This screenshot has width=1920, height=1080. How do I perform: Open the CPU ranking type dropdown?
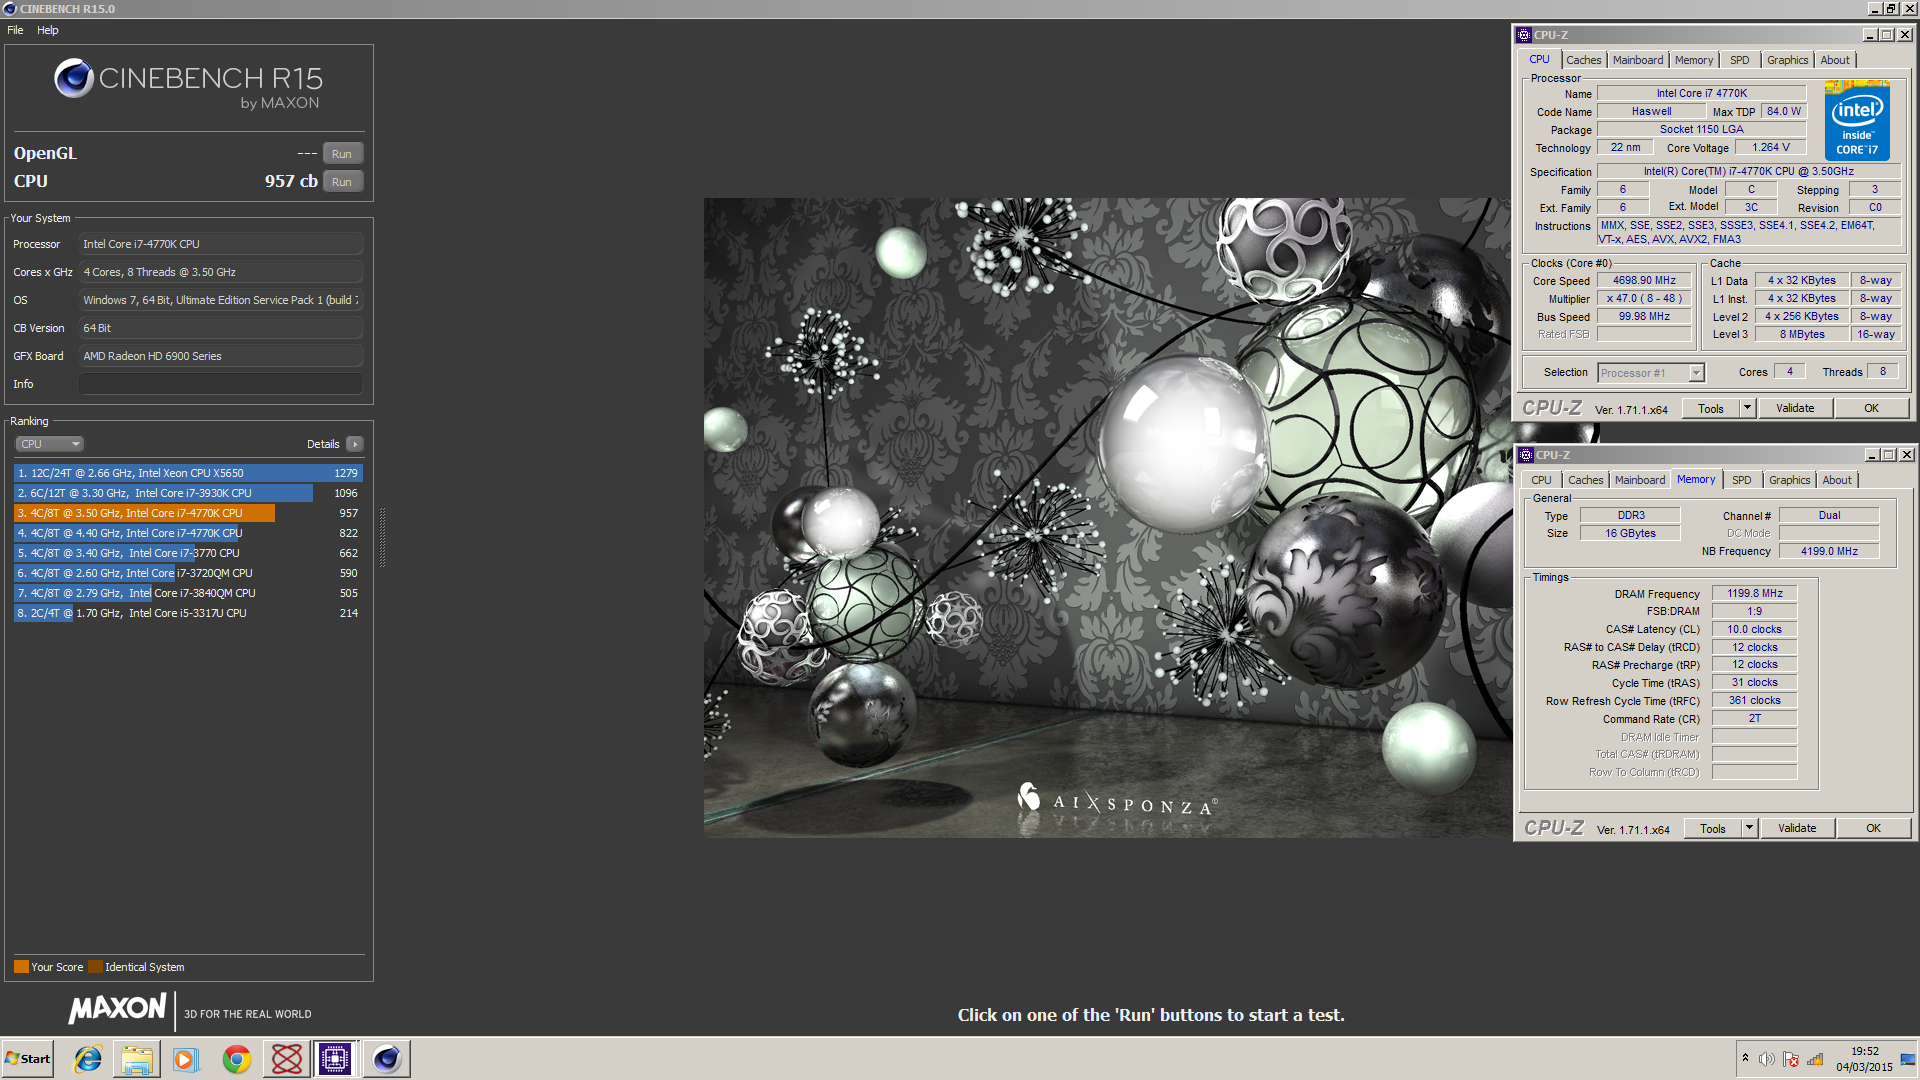49,444
